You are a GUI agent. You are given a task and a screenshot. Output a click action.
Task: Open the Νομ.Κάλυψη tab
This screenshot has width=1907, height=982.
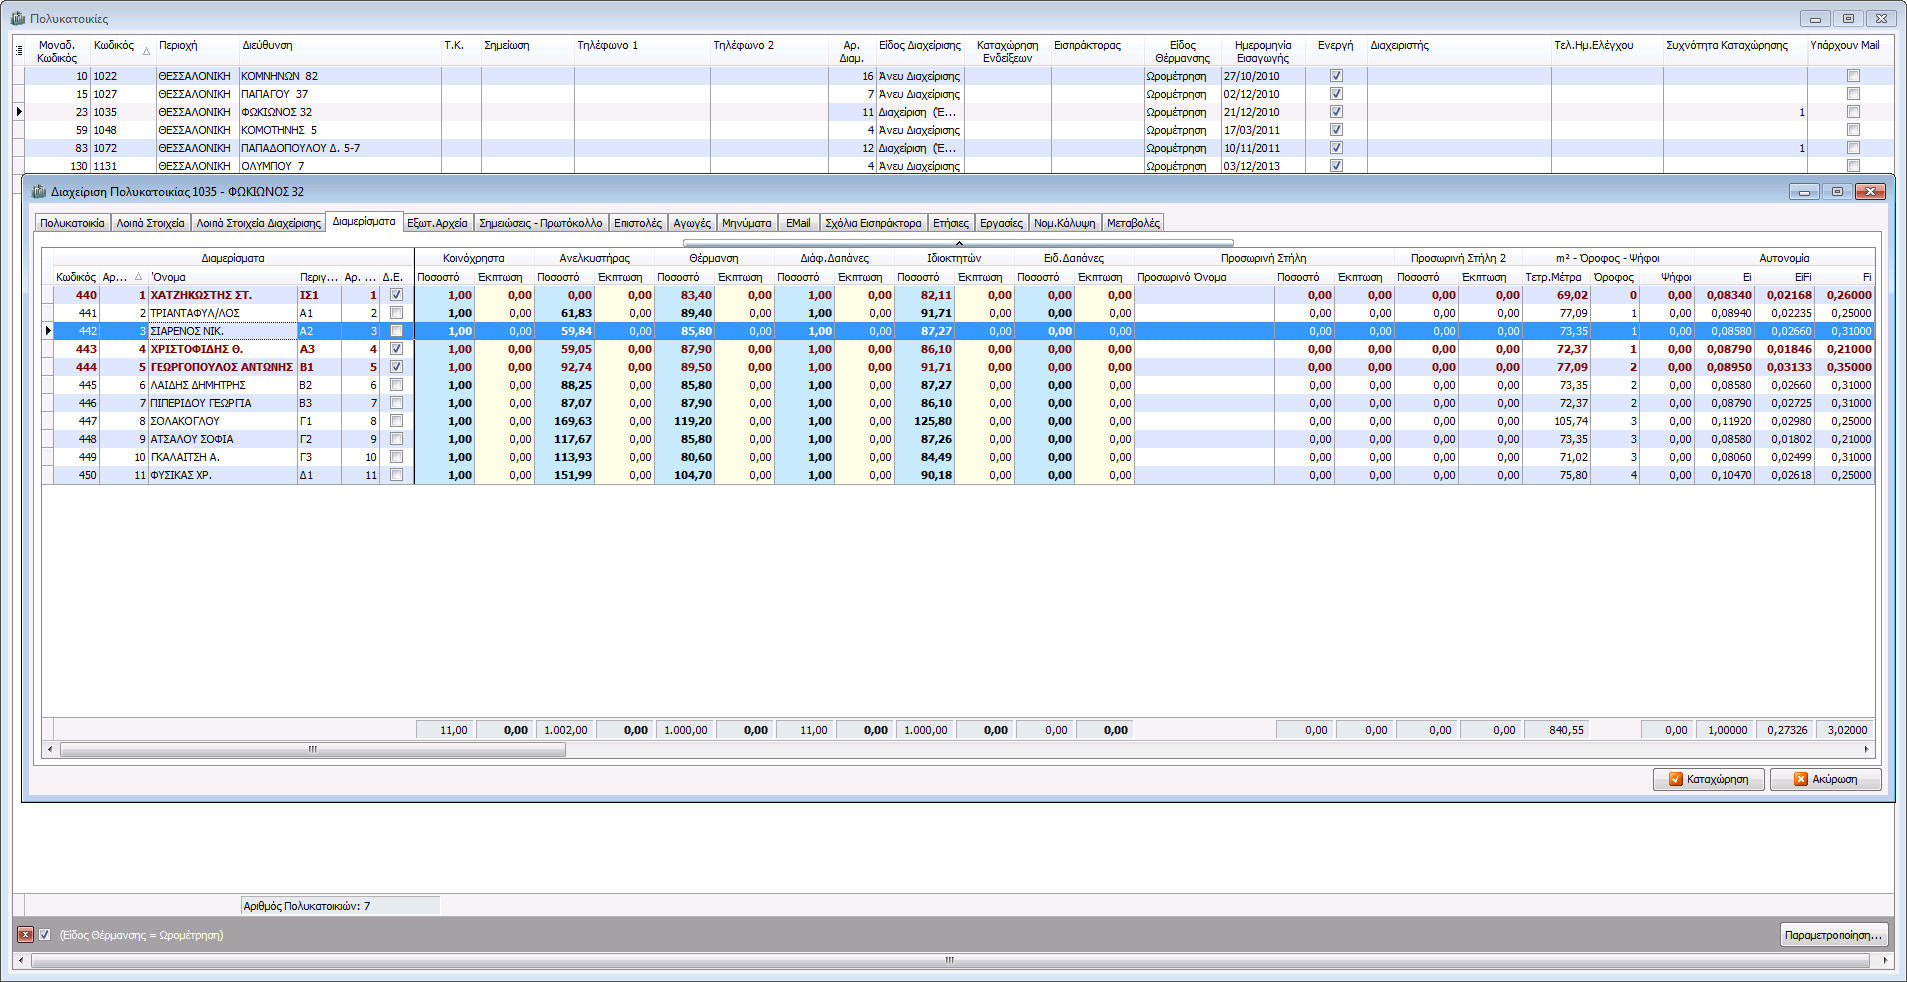point(1065,223)
